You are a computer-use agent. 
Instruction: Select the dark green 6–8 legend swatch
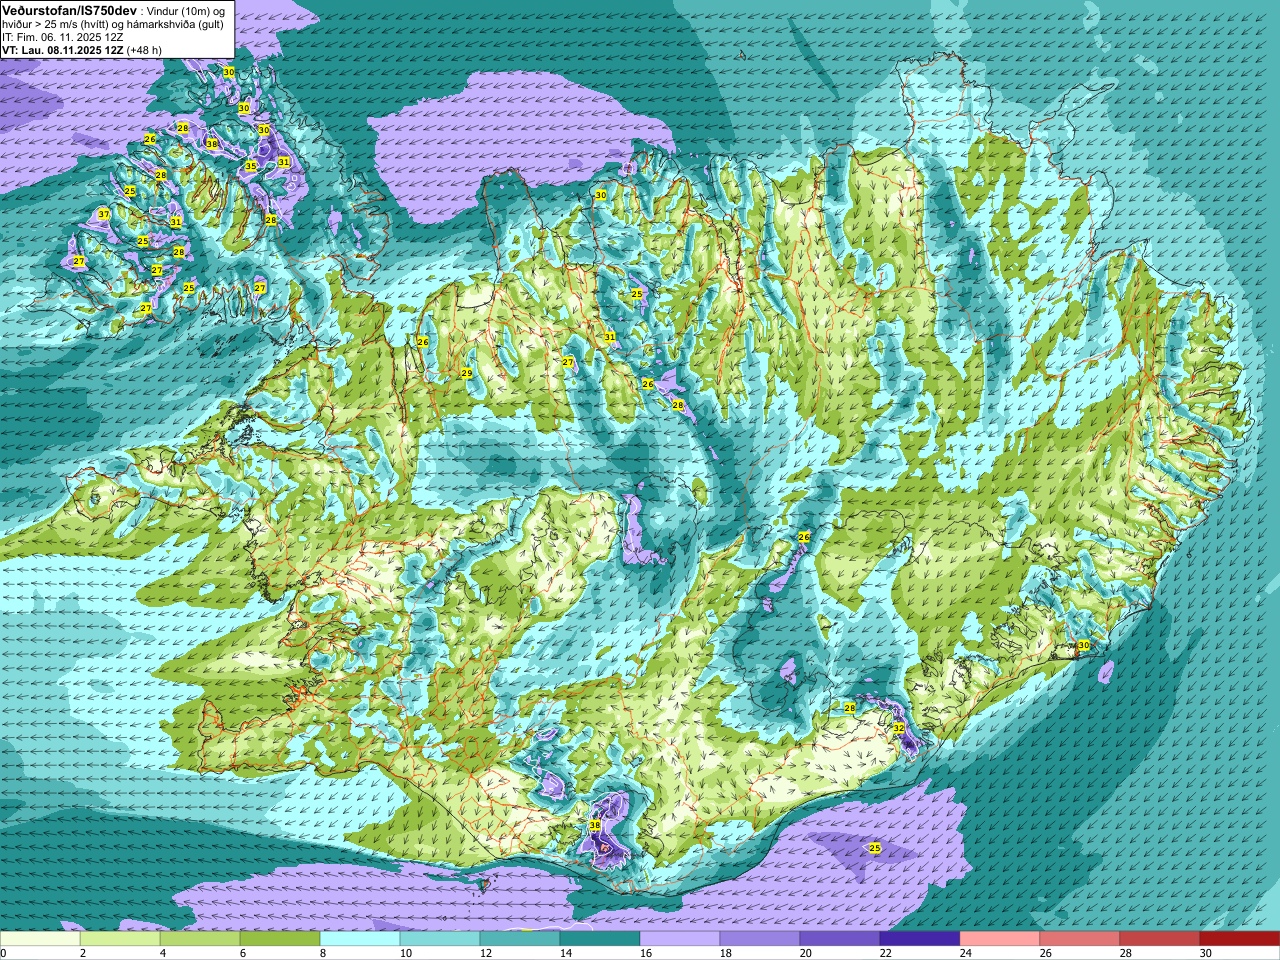pyautogui.click(x=280, y=939)
